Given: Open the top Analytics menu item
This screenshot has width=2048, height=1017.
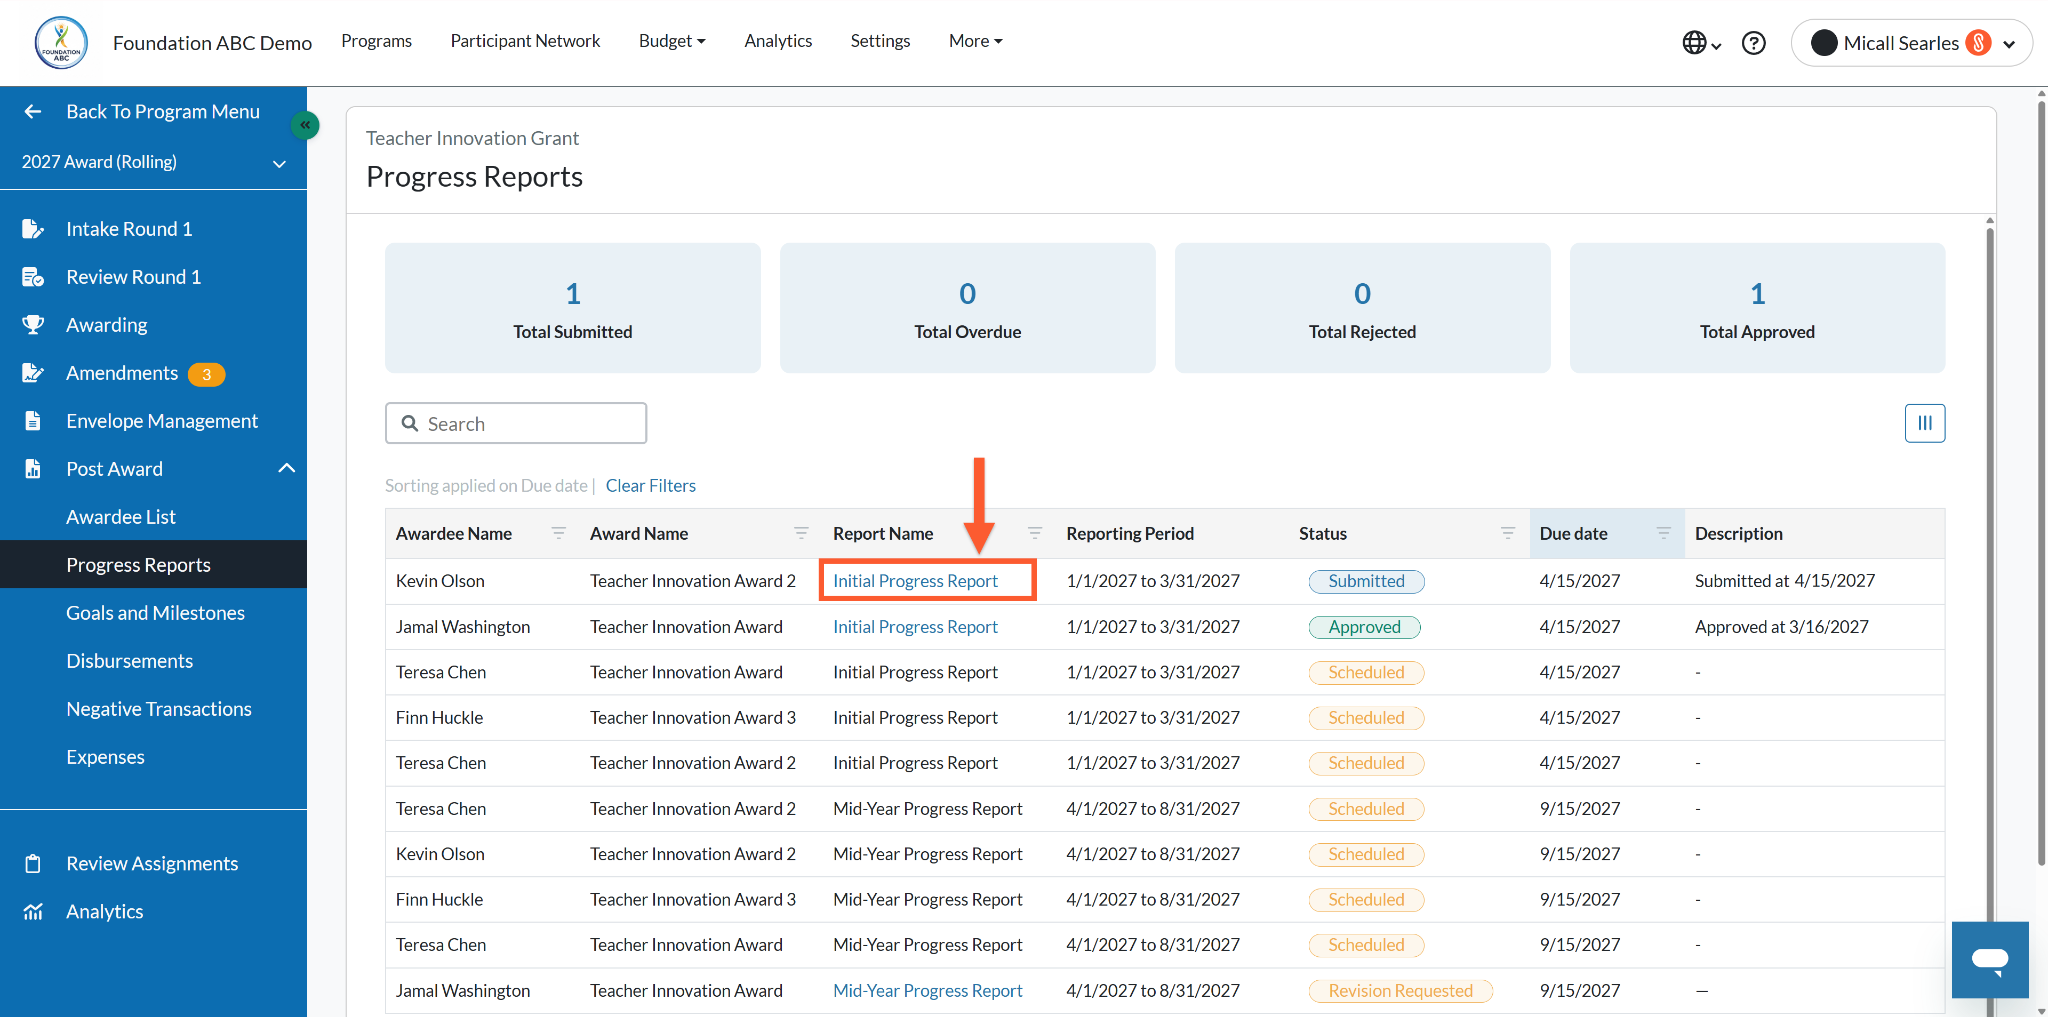Looking at the screenshot, I should coord(778,41).
